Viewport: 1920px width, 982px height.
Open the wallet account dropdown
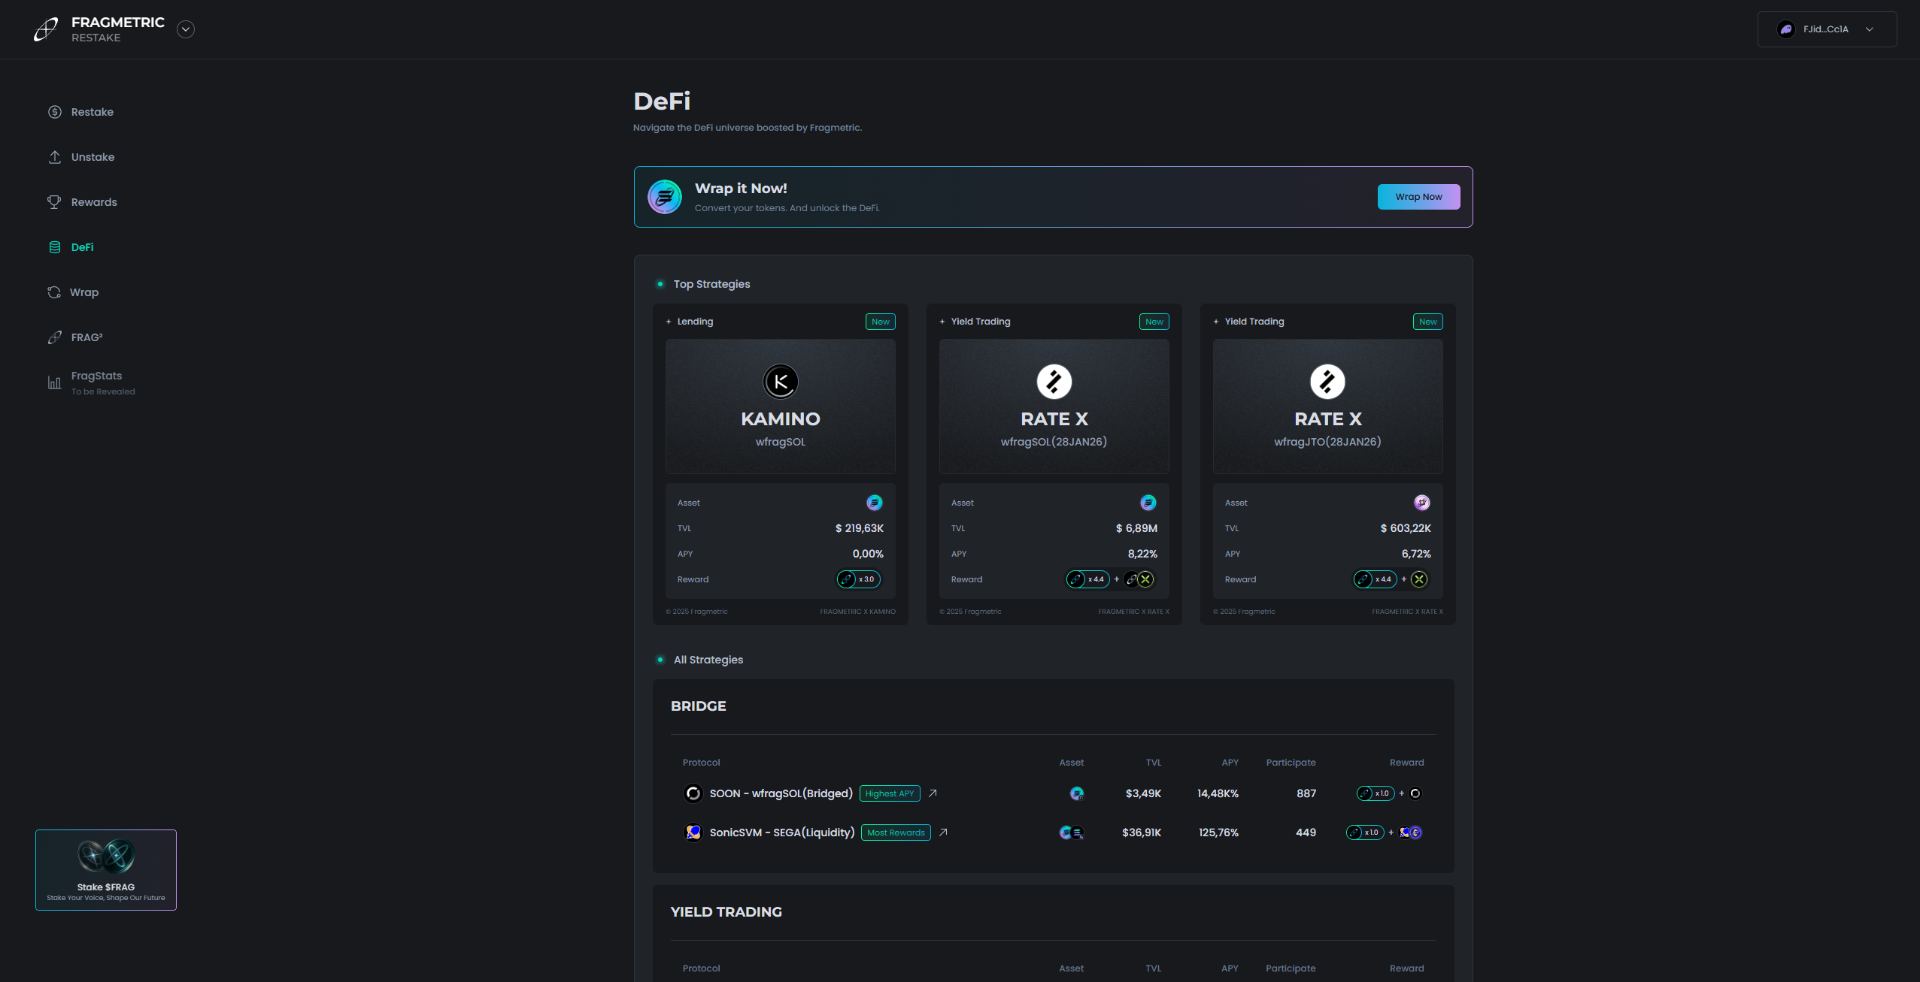pos(1826,29)
